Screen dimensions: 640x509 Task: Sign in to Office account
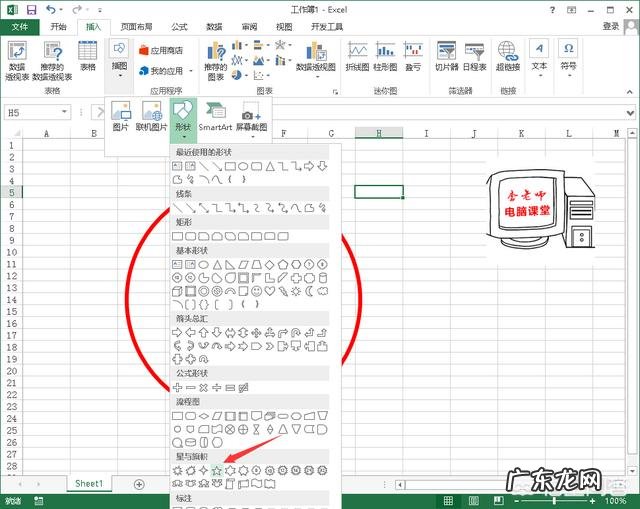(x=611, y=26)
